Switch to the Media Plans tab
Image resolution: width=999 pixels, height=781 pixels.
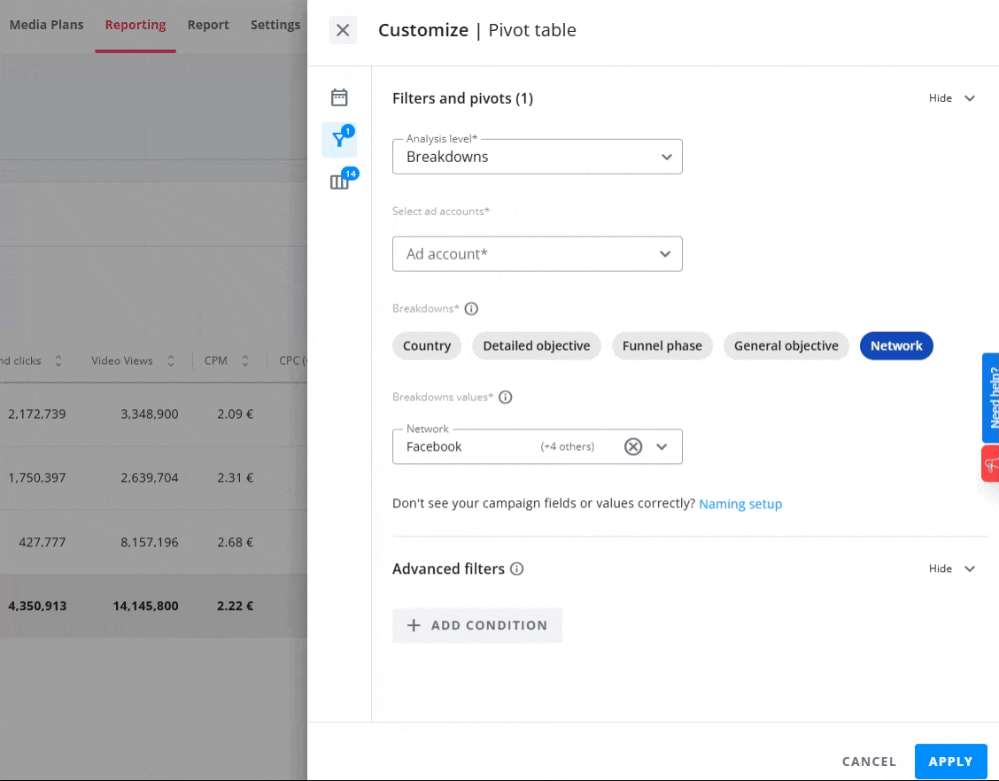pyautogui.click(x=47, y=25)
